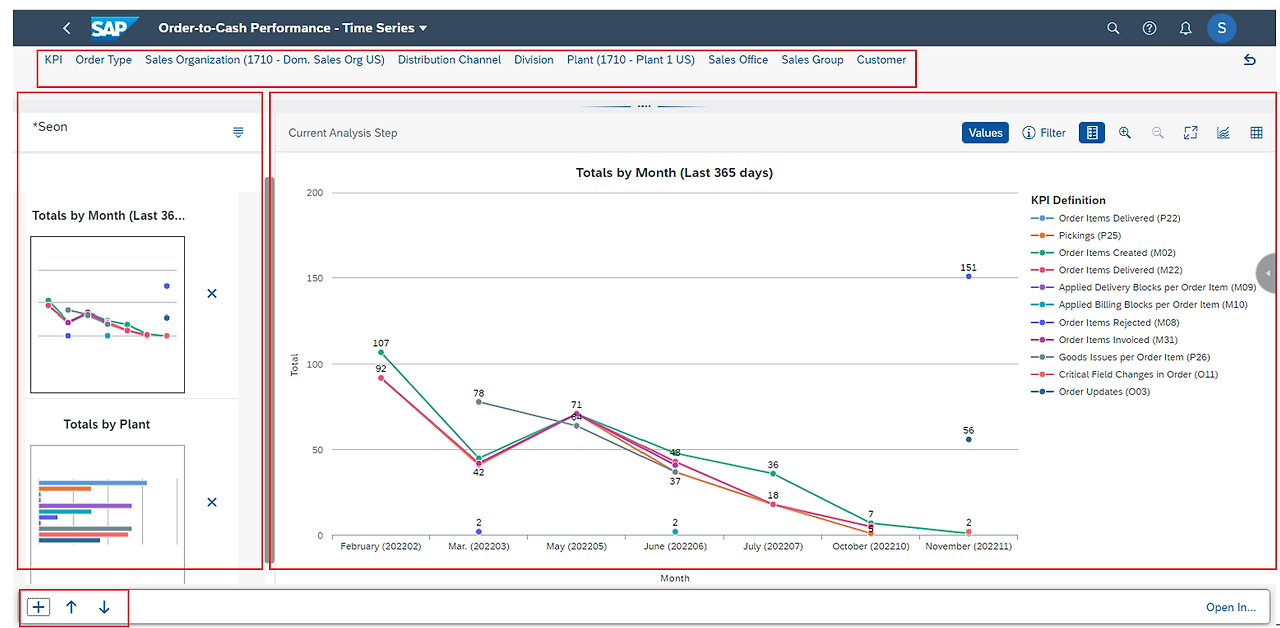1280x628 pixels.
Task: Change chart type via line chart icon
Action: (x=1223, y=132)
